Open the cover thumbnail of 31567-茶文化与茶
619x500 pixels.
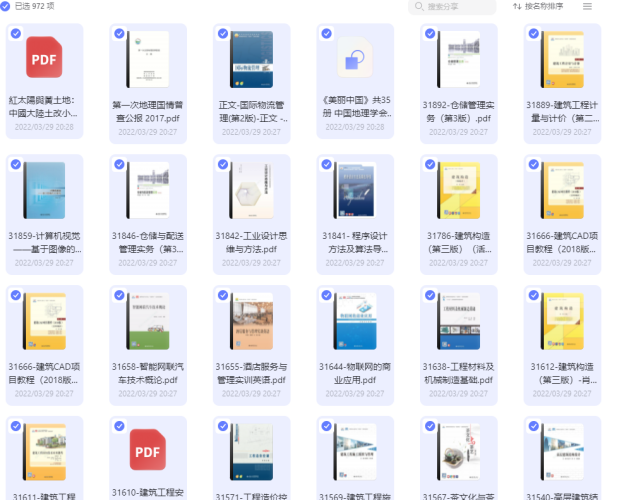tap(458, 452)
